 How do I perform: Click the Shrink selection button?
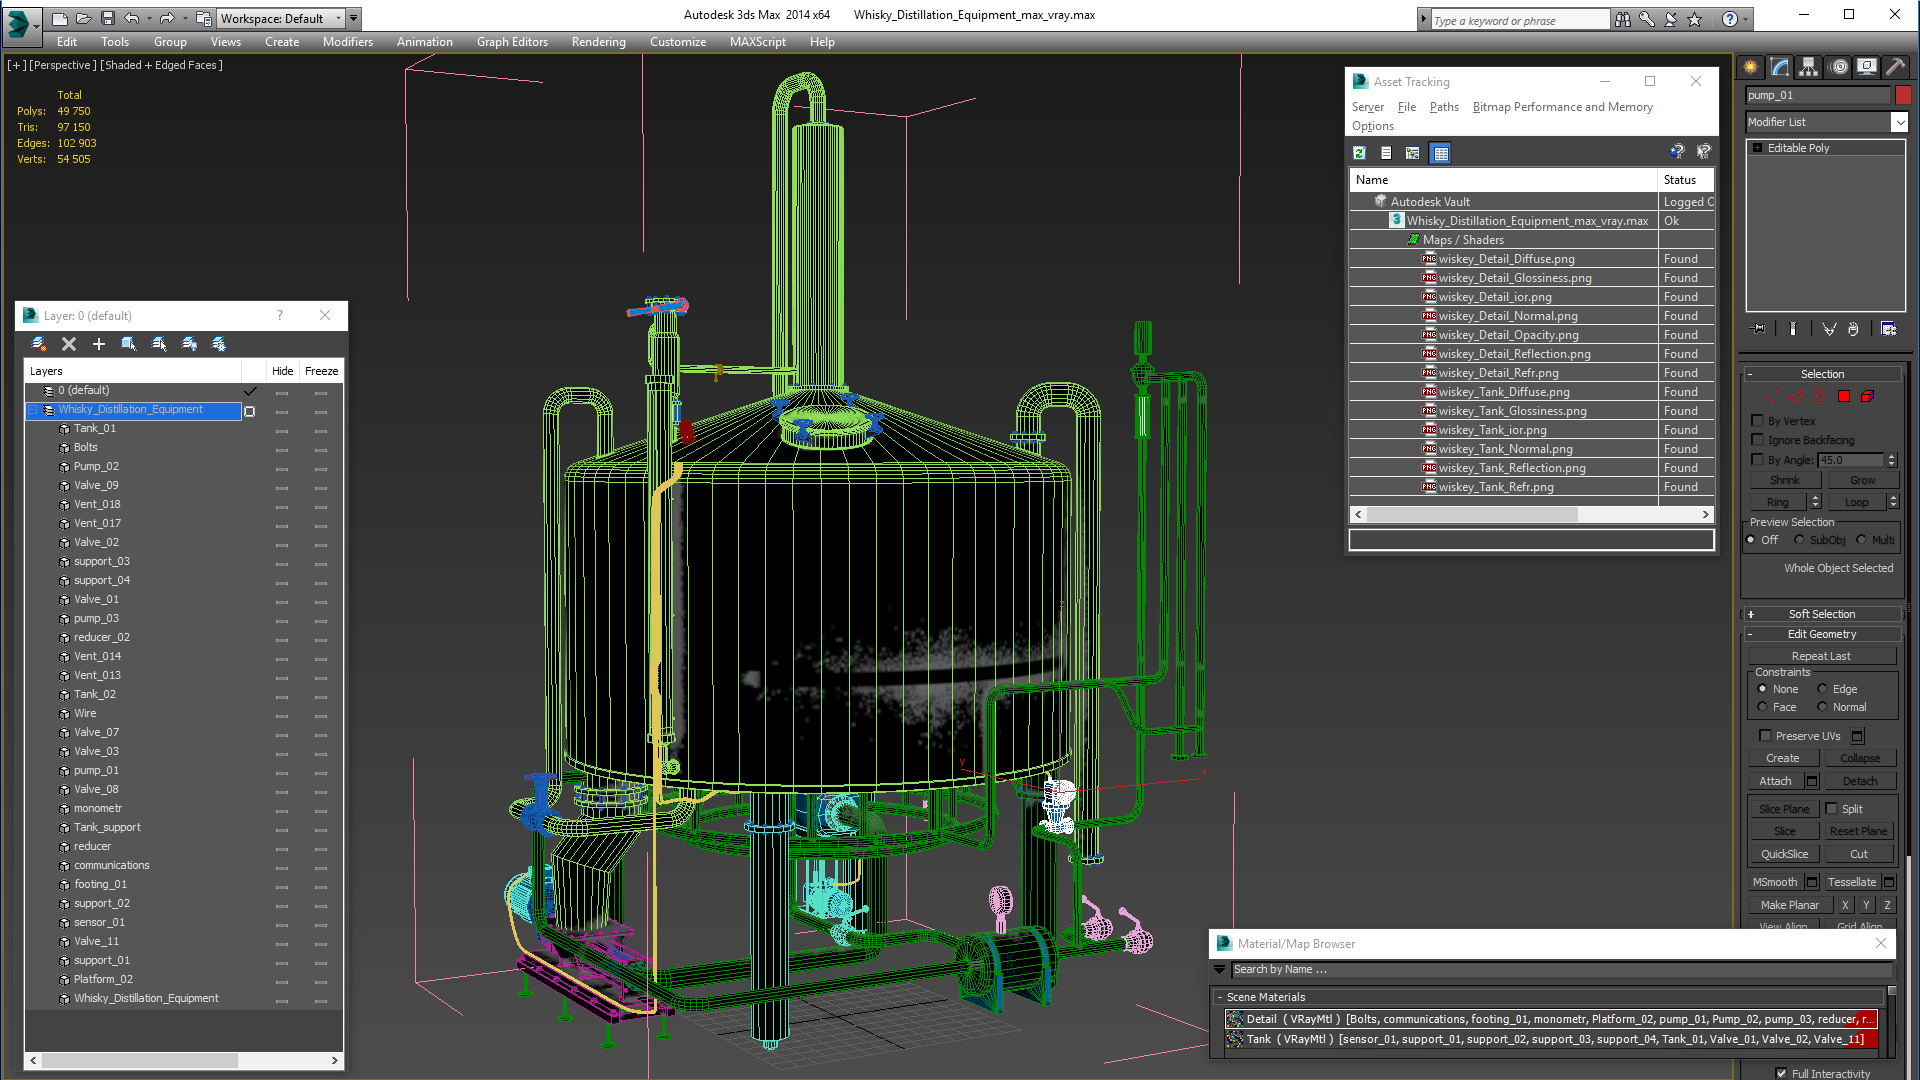(x=1785, y=480)
